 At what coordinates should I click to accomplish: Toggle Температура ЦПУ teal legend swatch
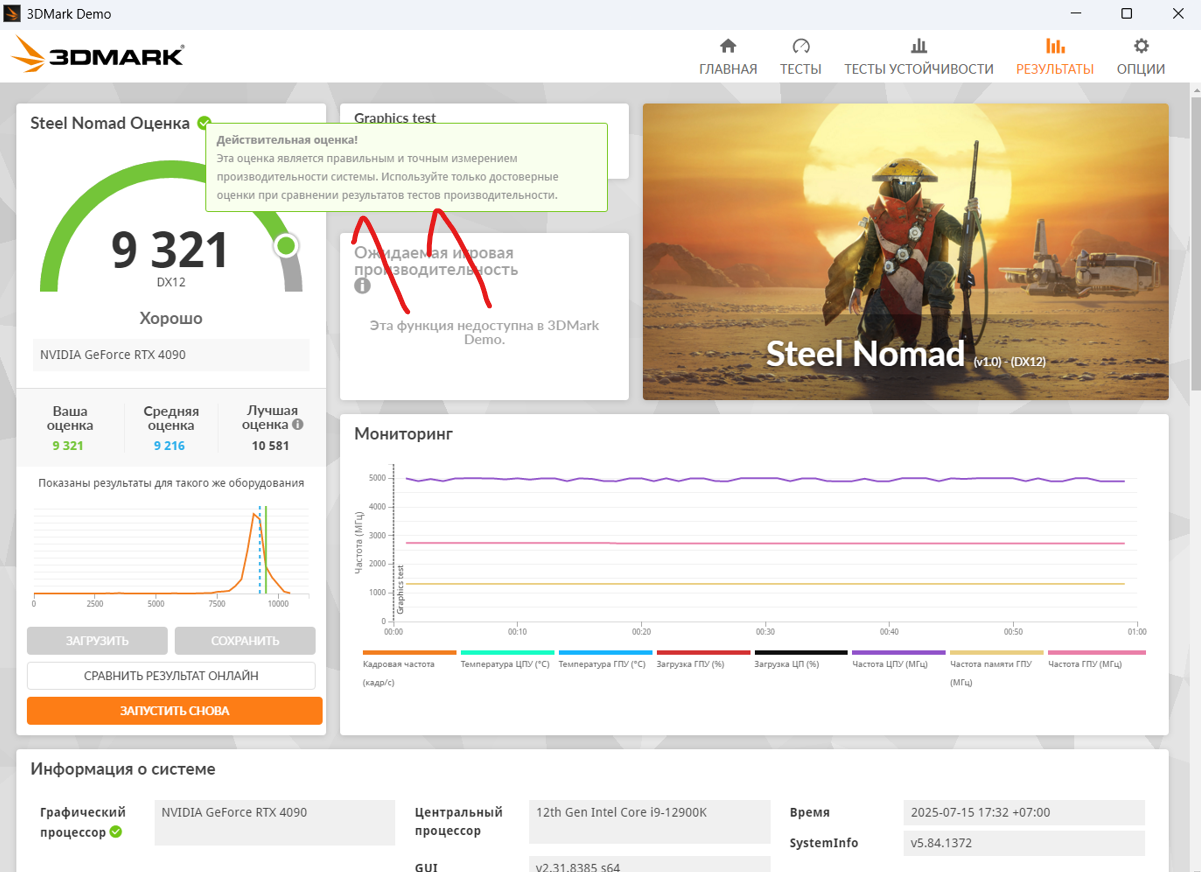coord(507,653)
